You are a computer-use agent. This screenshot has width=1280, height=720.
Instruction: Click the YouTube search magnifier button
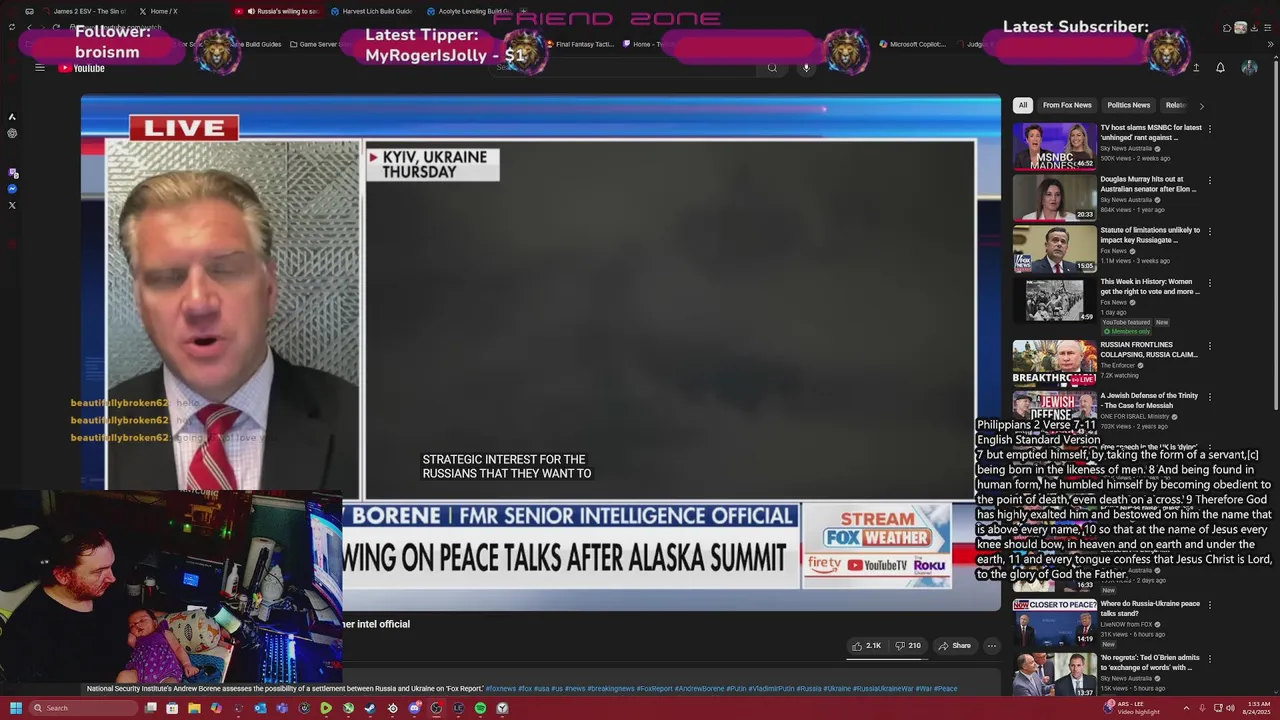point(772,68)
